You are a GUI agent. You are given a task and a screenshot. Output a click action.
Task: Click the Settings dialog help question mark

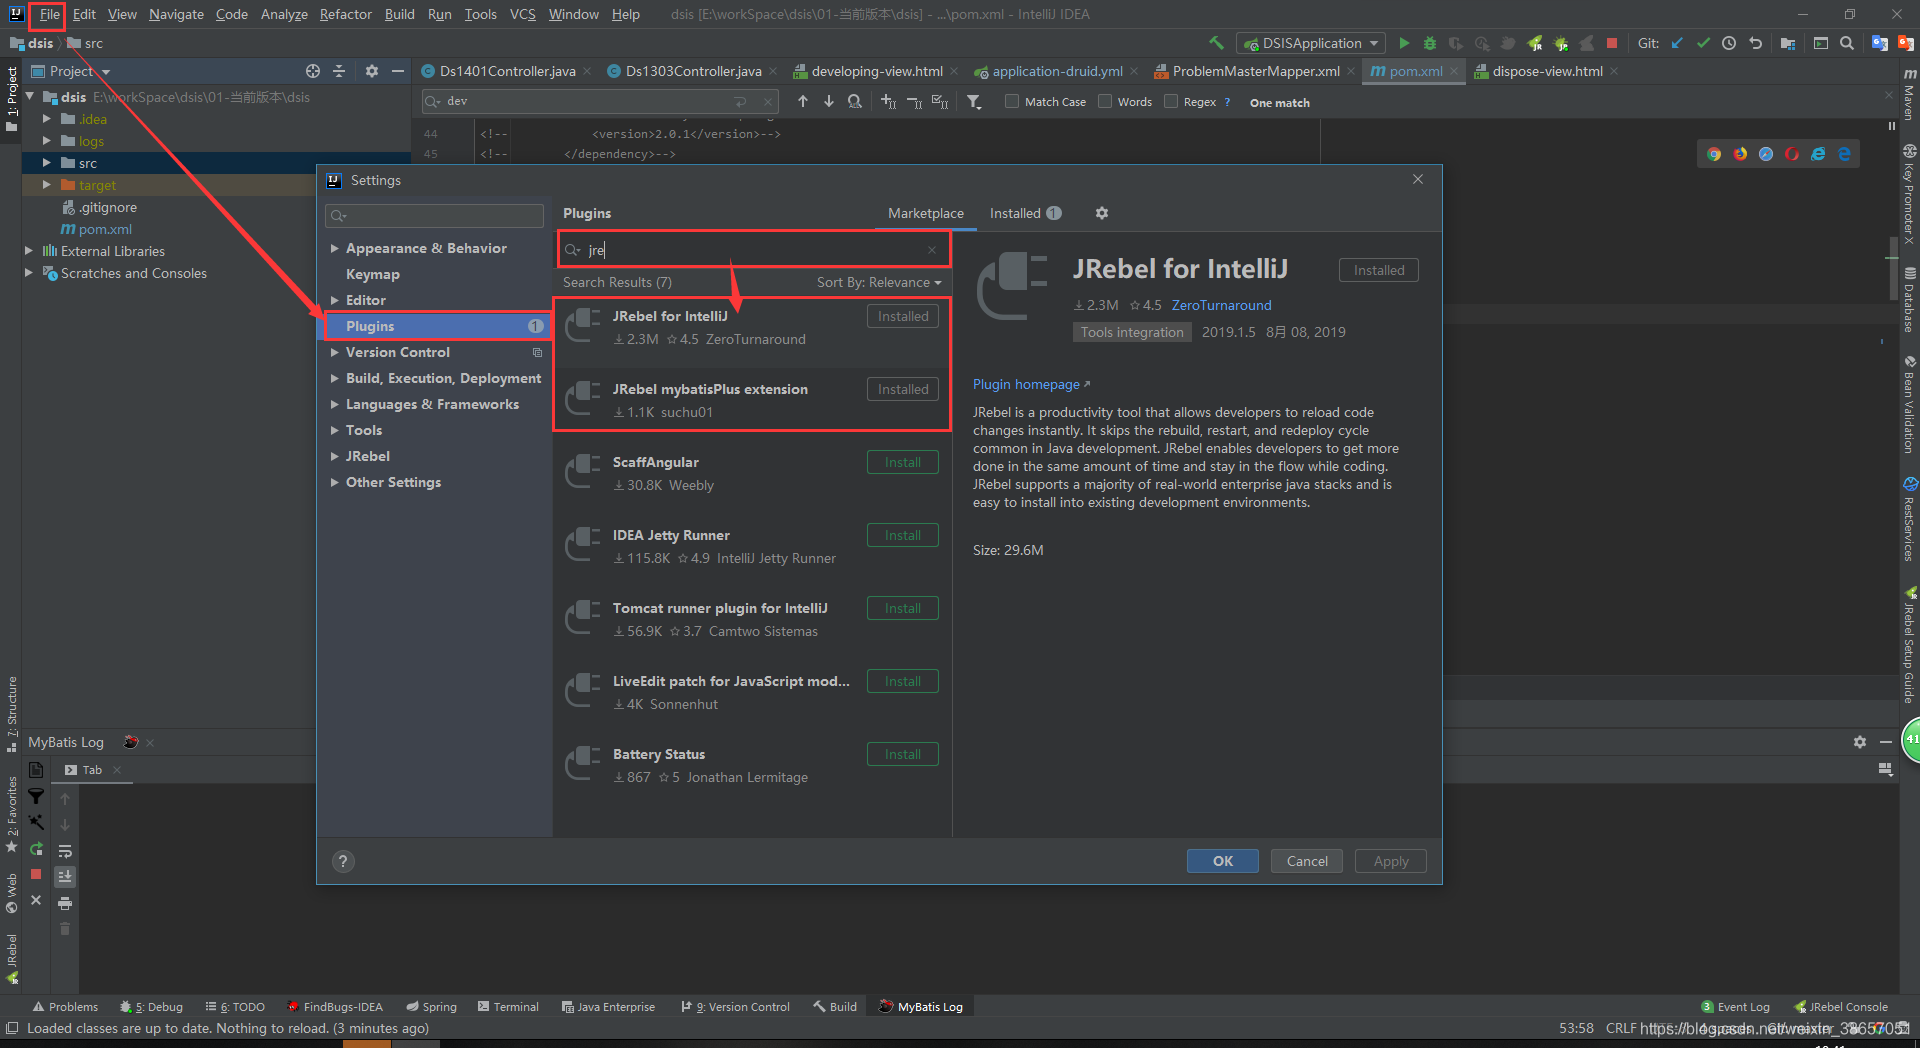(x=343, y=861)
